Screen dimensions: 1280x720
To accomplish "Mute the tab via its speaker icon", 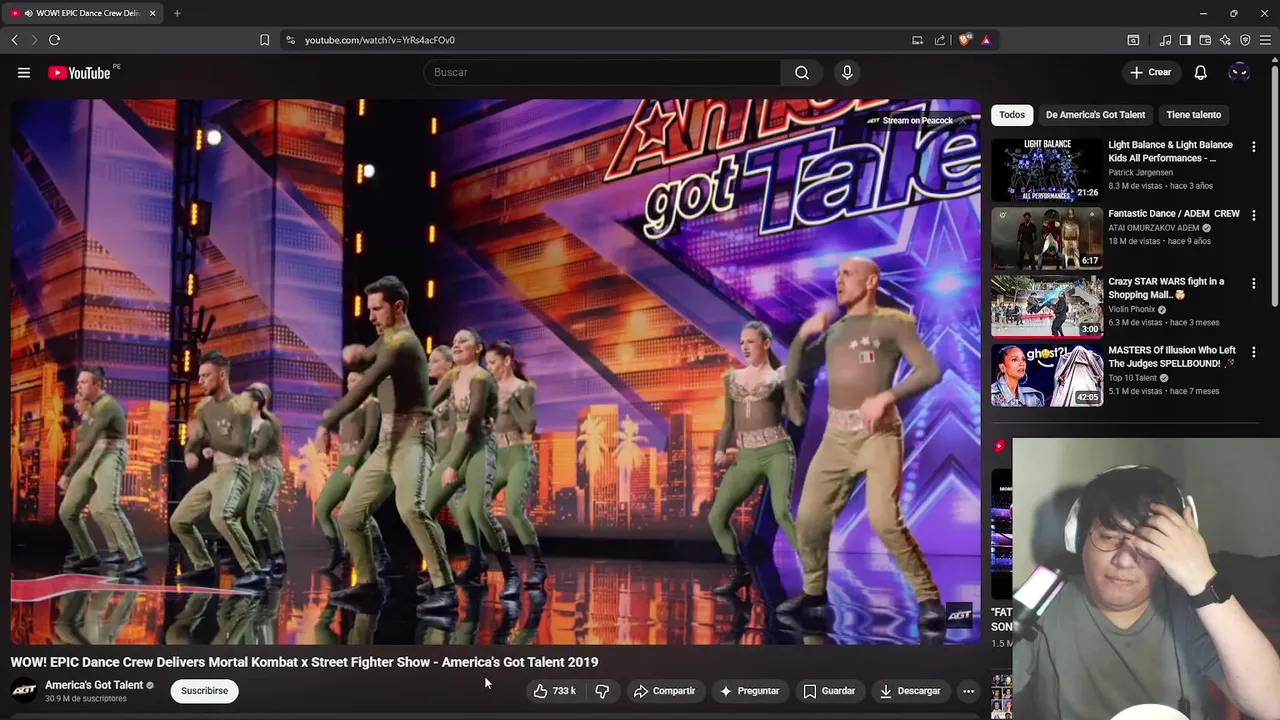I will 28,13.
